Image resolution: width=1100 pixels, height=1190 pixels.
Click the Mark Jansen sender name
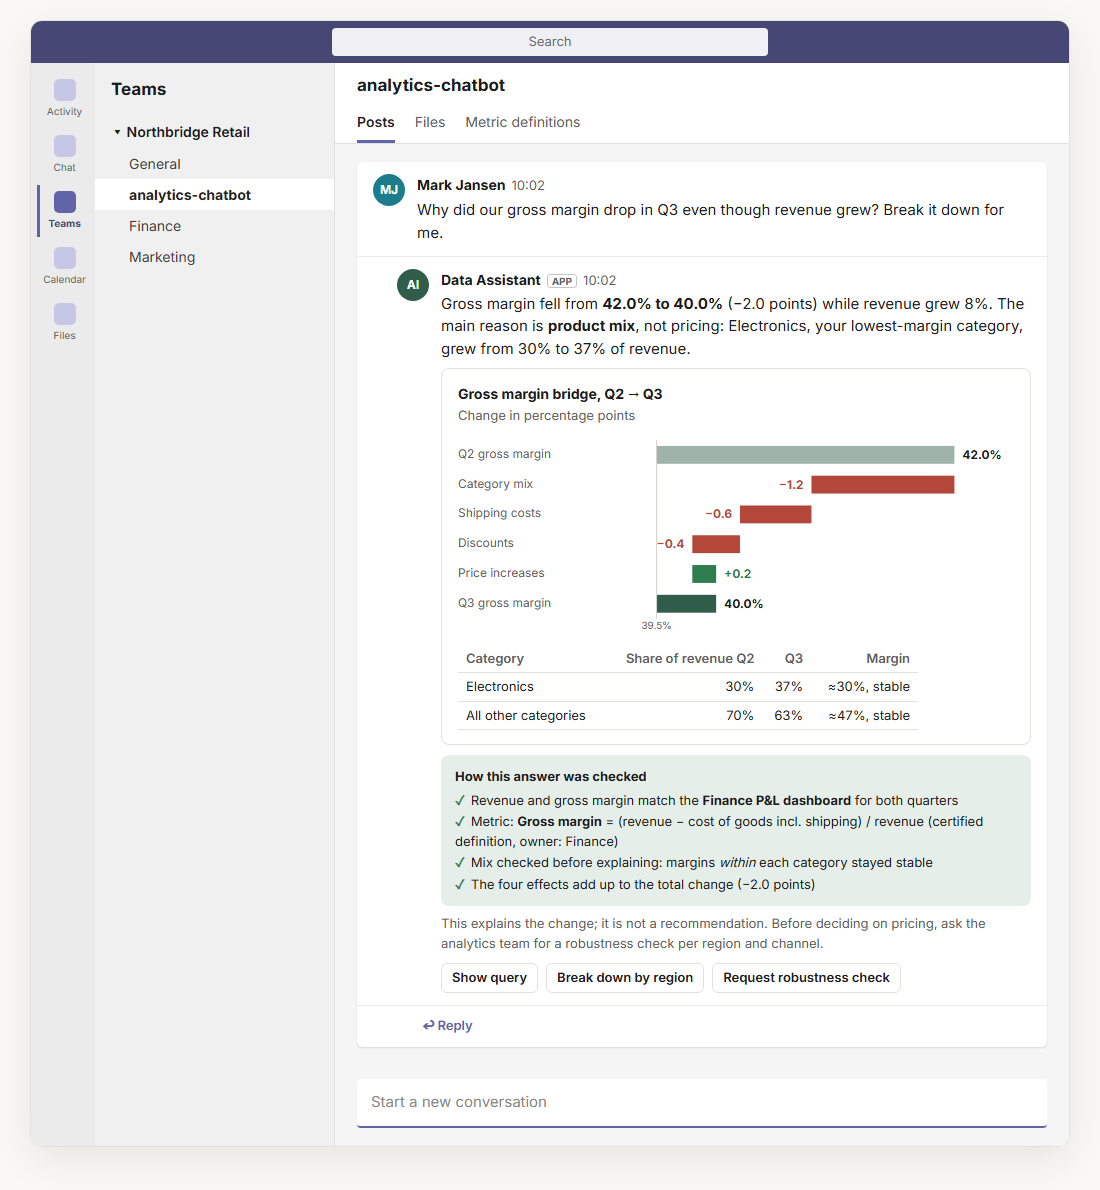coord(461,185)
